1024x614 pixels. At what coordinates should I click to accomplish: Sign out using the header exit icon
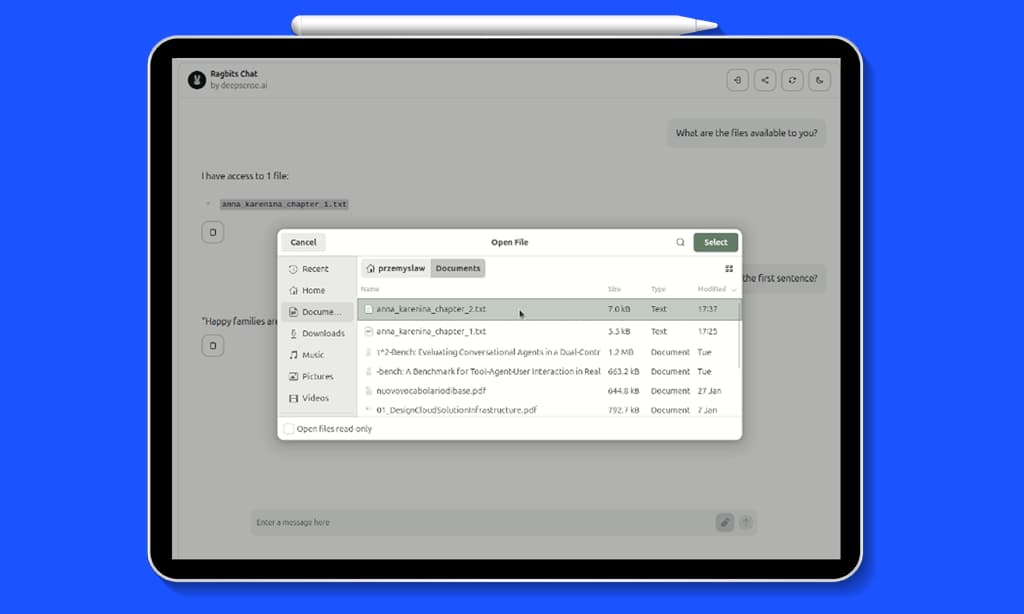click(x=737, y=80)
